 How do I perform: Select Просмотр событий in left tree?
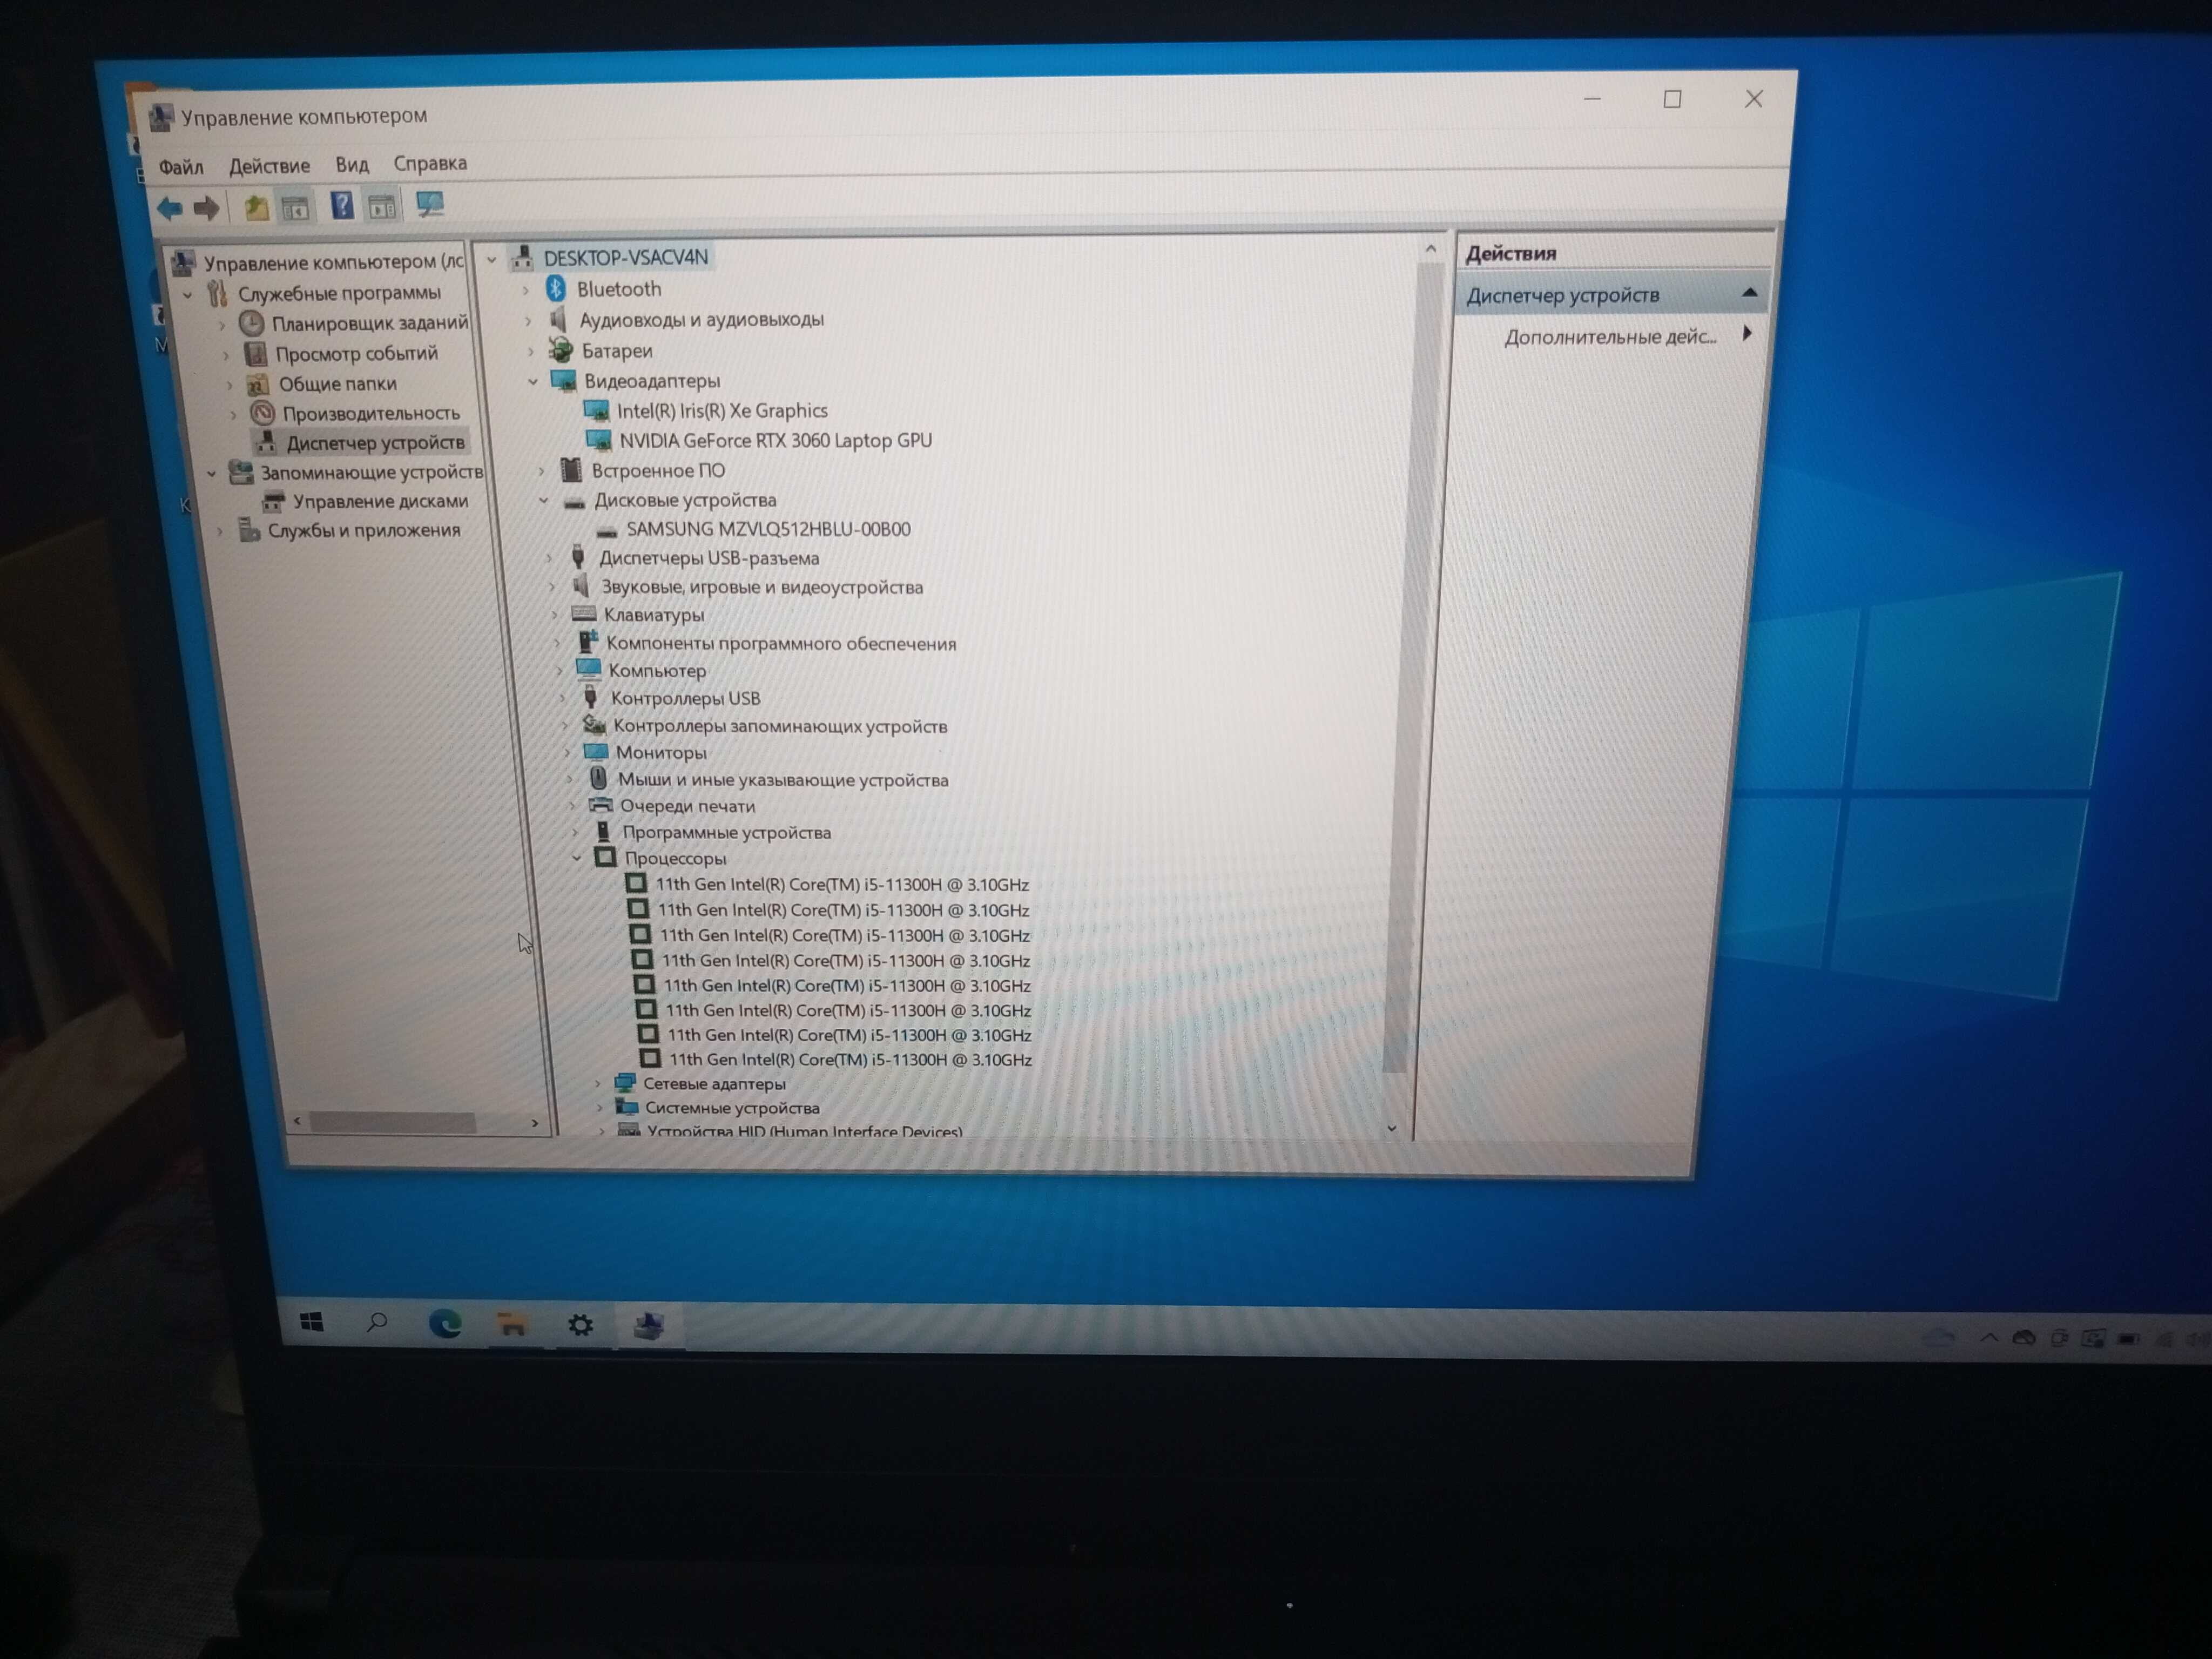(357, 354)
